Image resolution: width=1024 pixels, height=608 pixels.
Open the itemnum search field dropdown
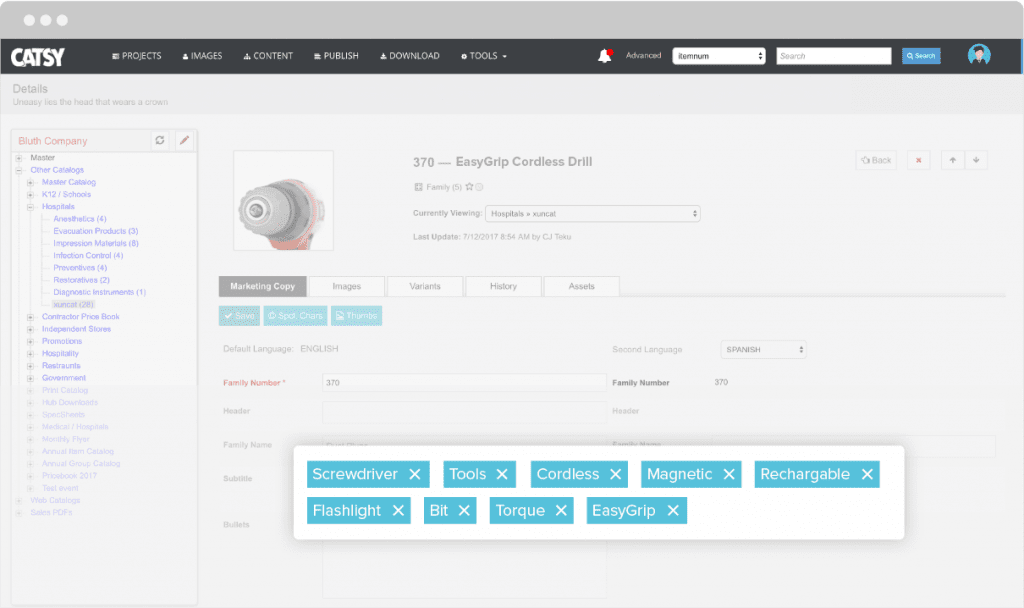(x=718, y=56)
